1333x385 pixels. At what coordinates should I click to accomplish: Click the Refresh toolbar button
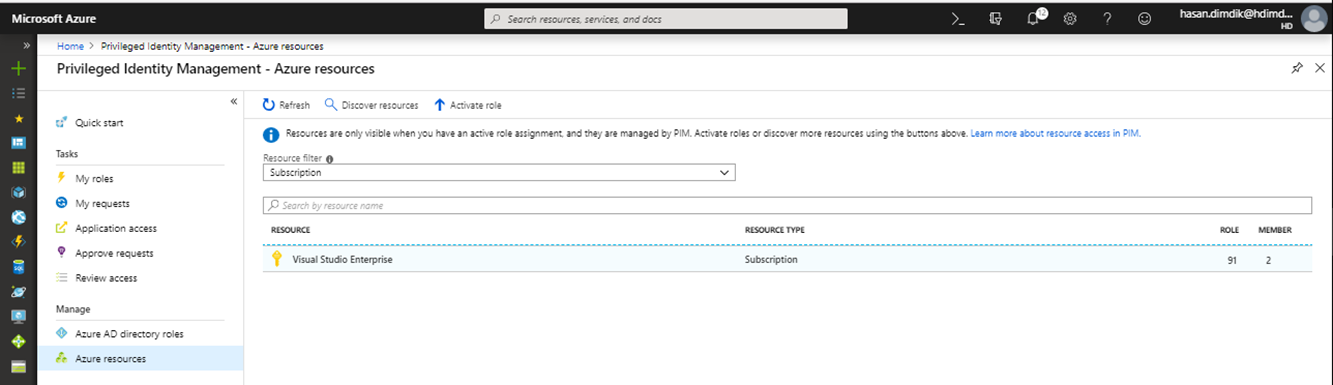click(x=286, y=105)
